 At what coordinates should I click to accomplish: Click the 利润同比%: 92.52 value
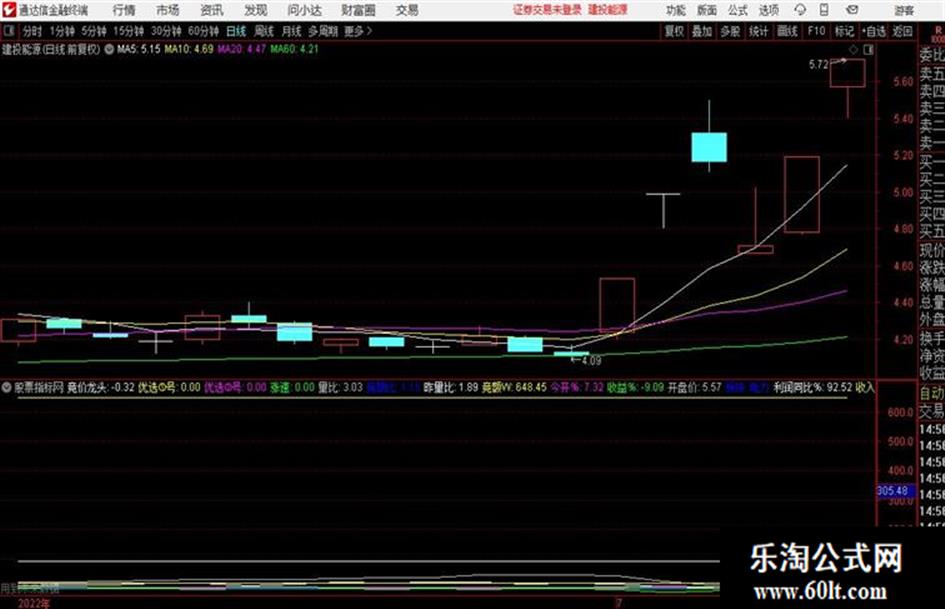813,388
